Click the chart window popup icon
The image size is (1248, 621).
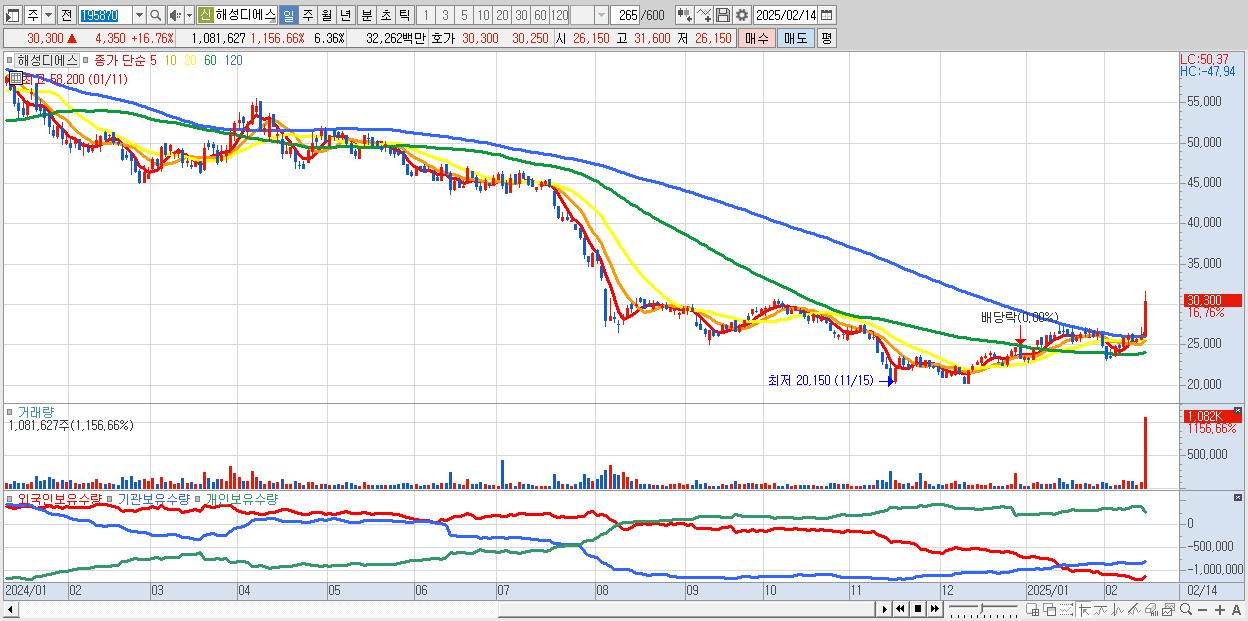[x=1169, y=609]
